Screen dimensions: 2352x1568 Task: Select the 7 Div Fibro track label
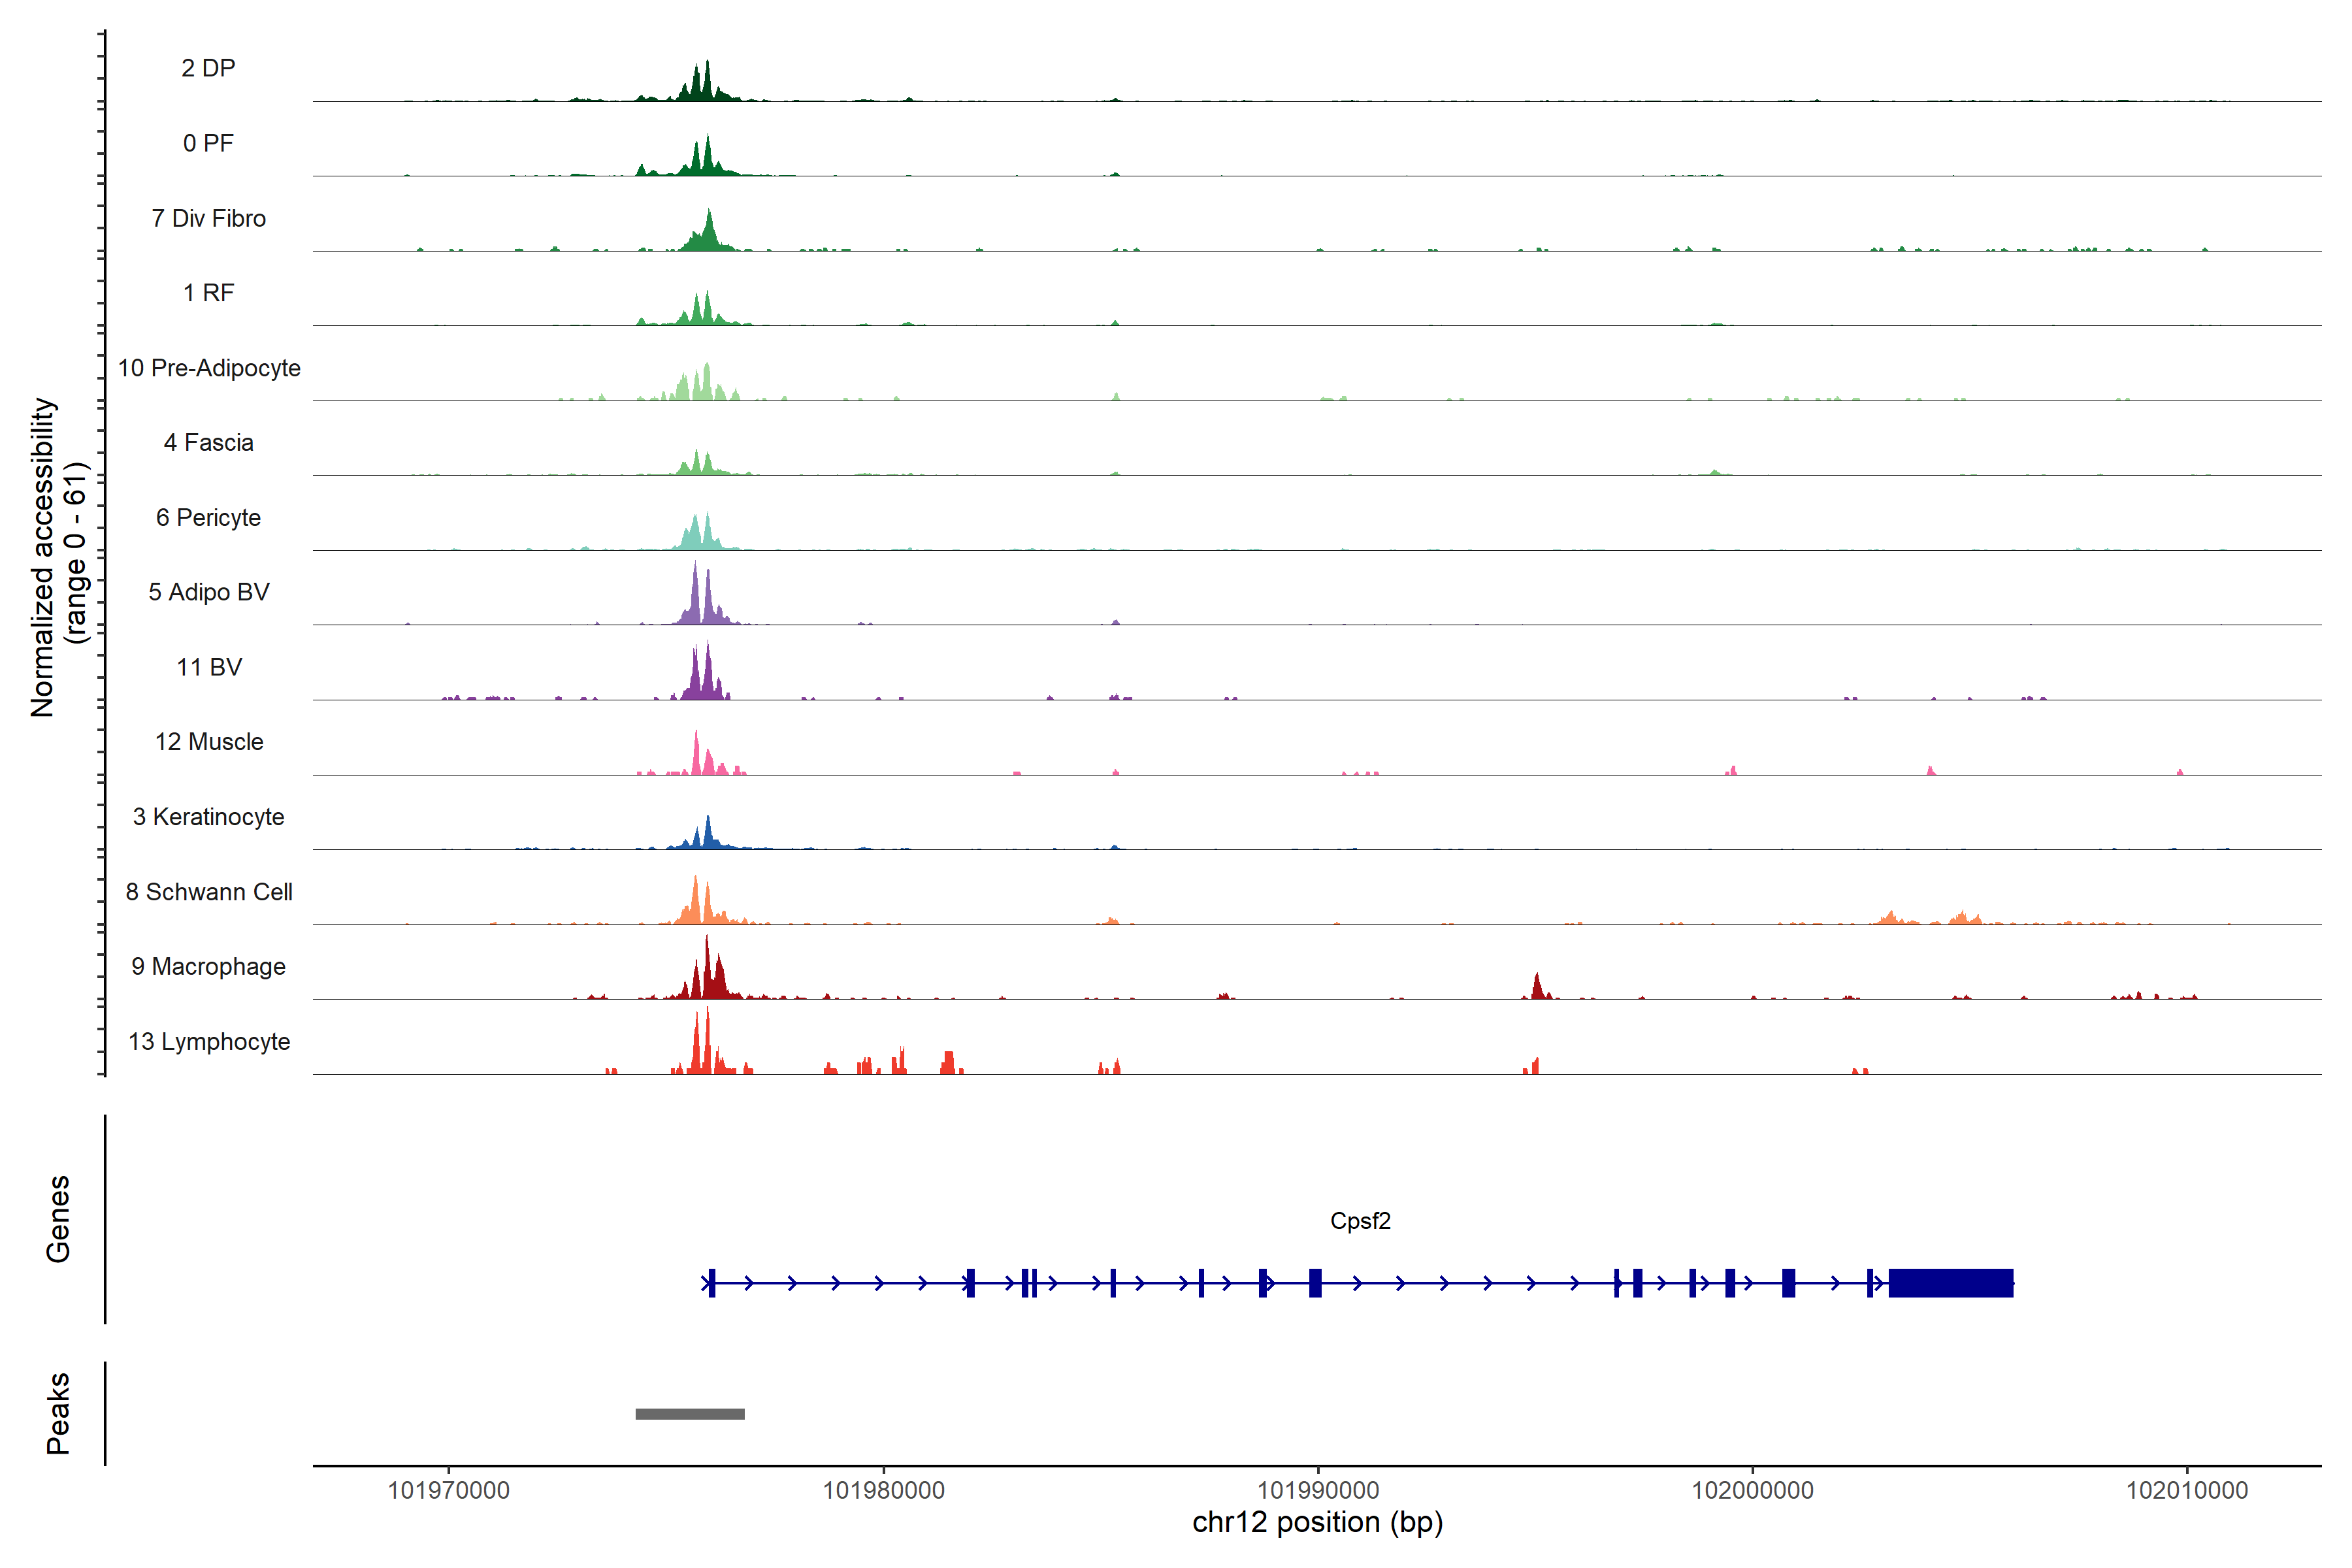point(208,218)
